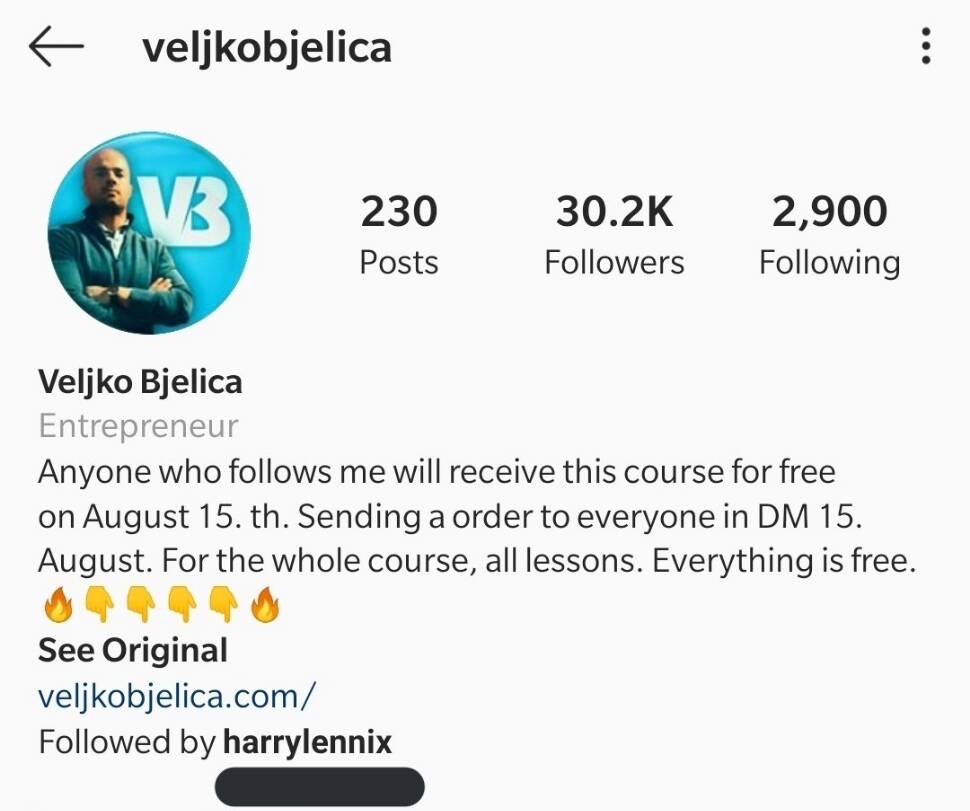970x811 pixels.
Task: Tap the last pointing-down hand emoji
Action: (x=224, y=604)
